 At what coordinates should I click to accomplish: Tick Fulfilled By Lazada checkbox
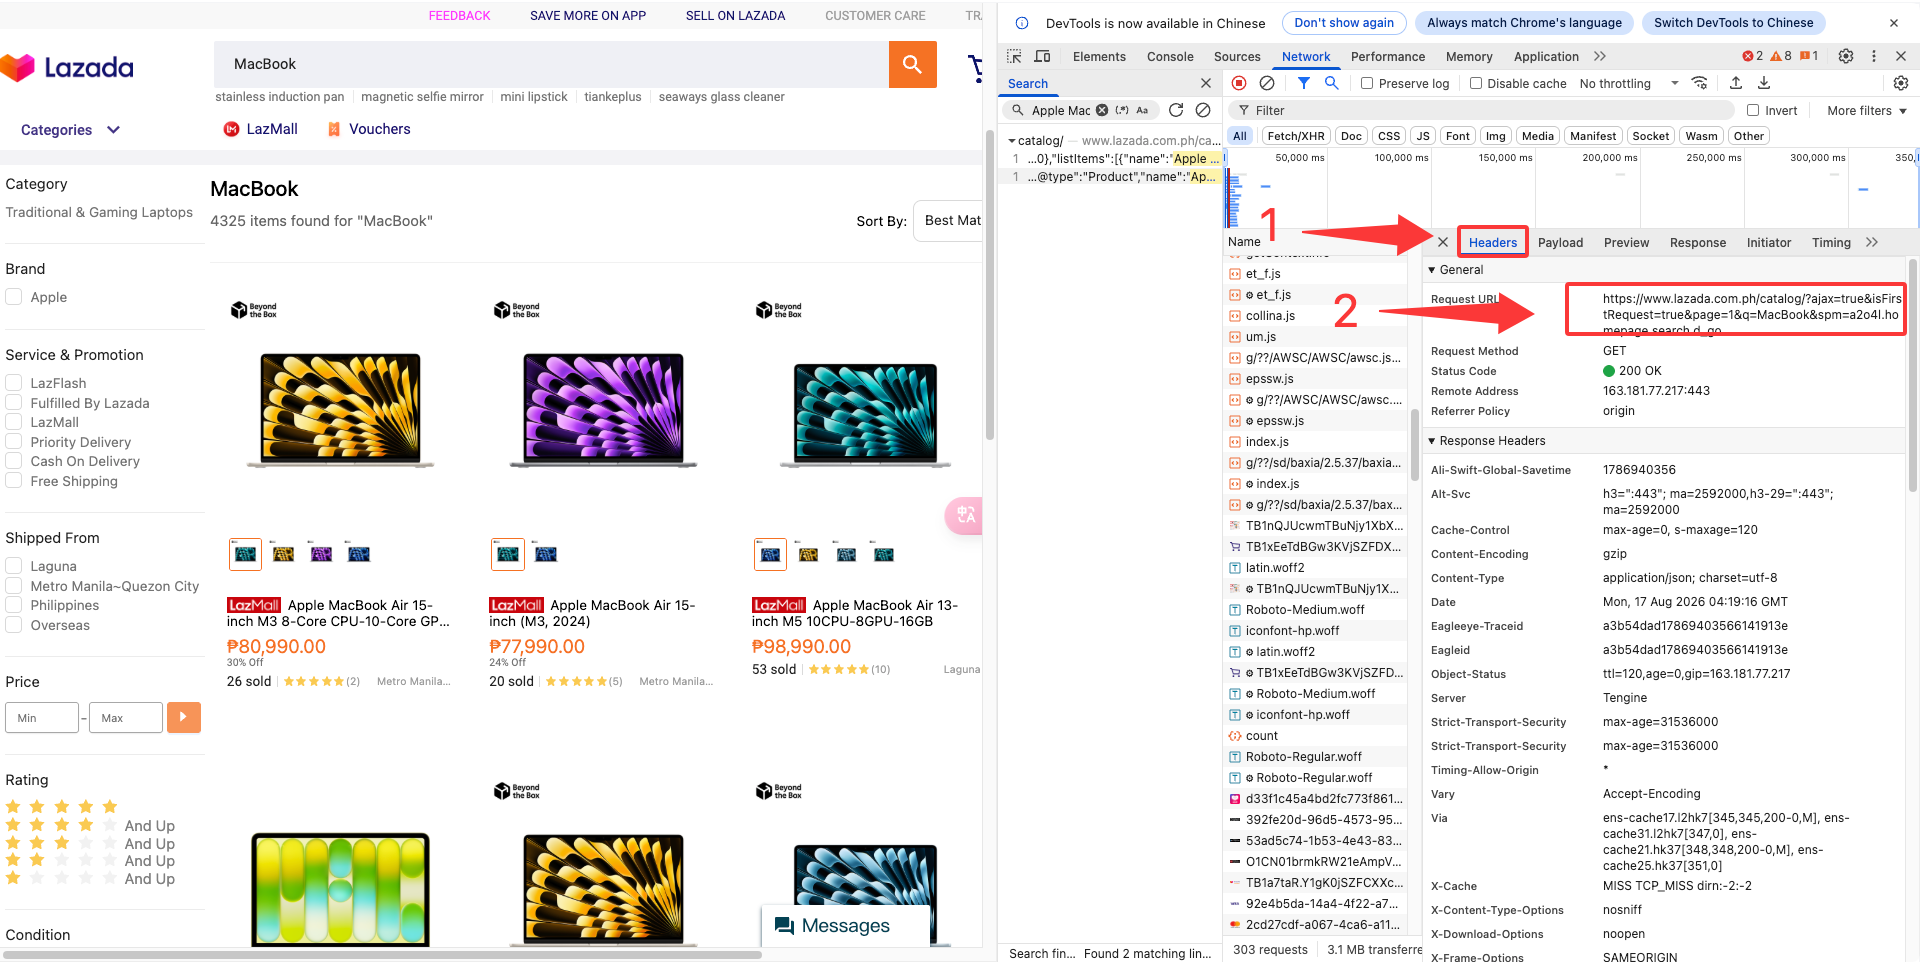click(x=14, y=402)
